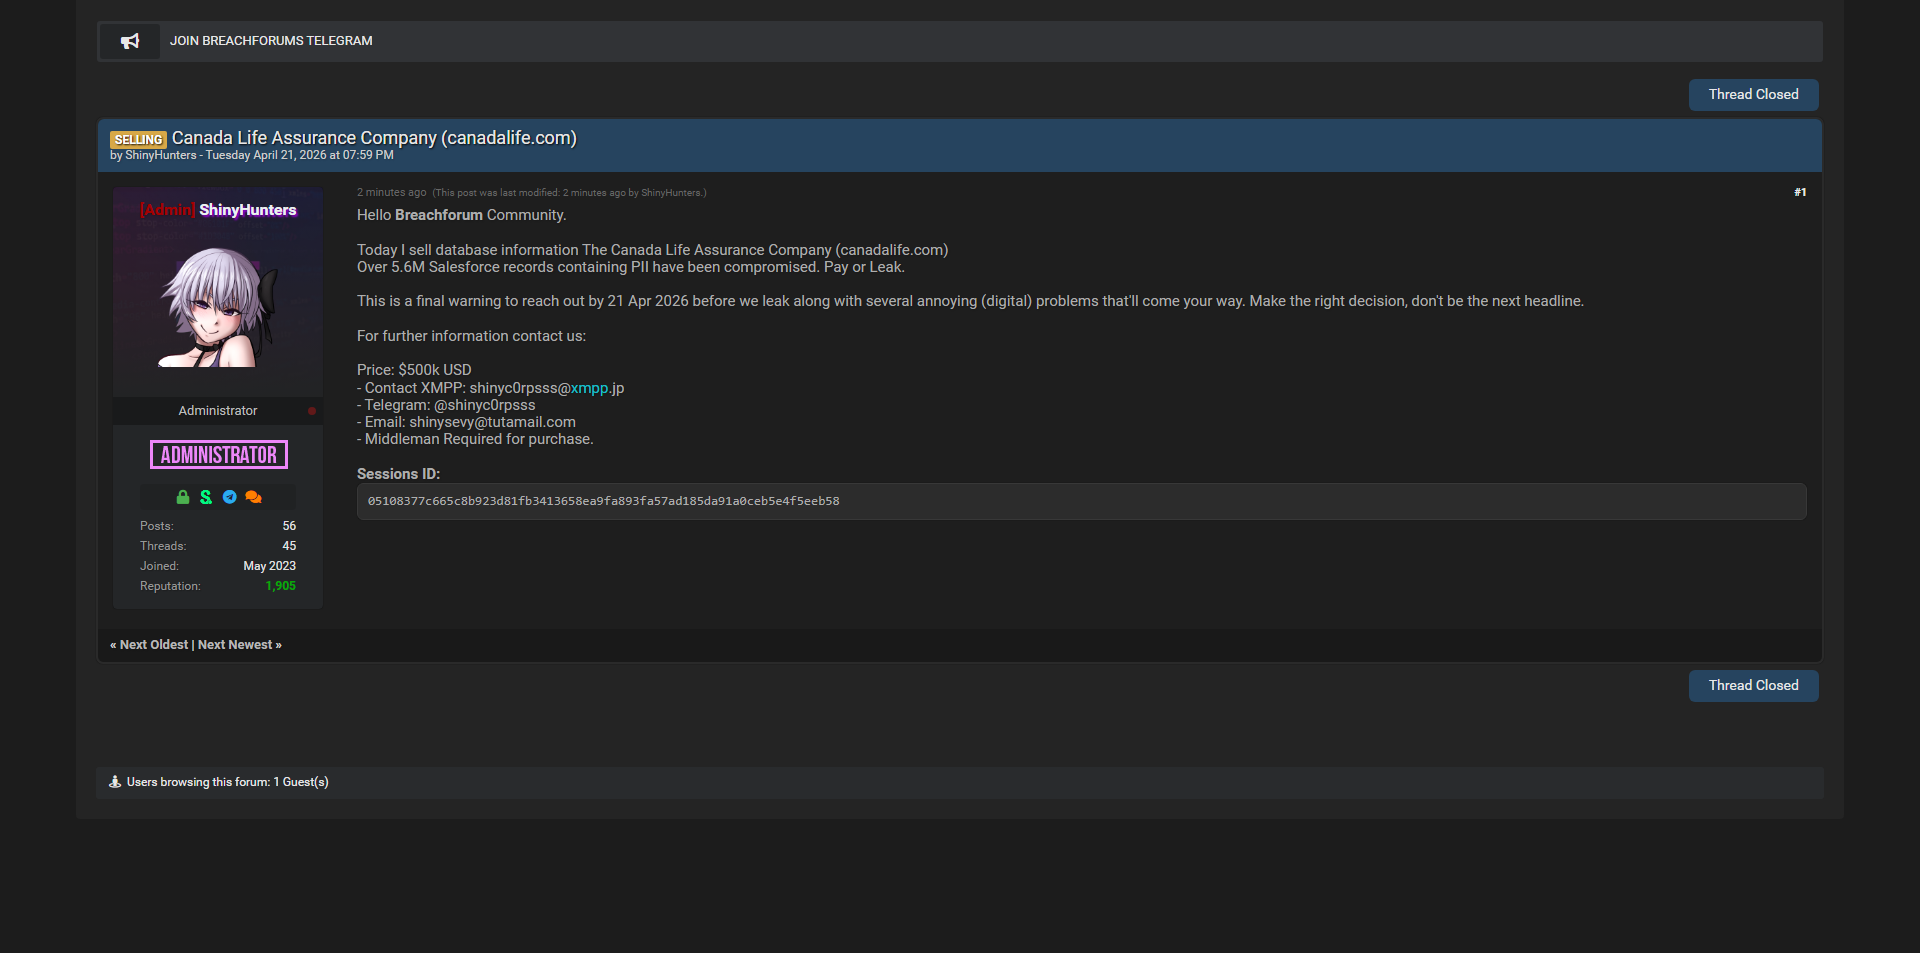Open ShinyHunters profile from avatar username

coord(247,210)
